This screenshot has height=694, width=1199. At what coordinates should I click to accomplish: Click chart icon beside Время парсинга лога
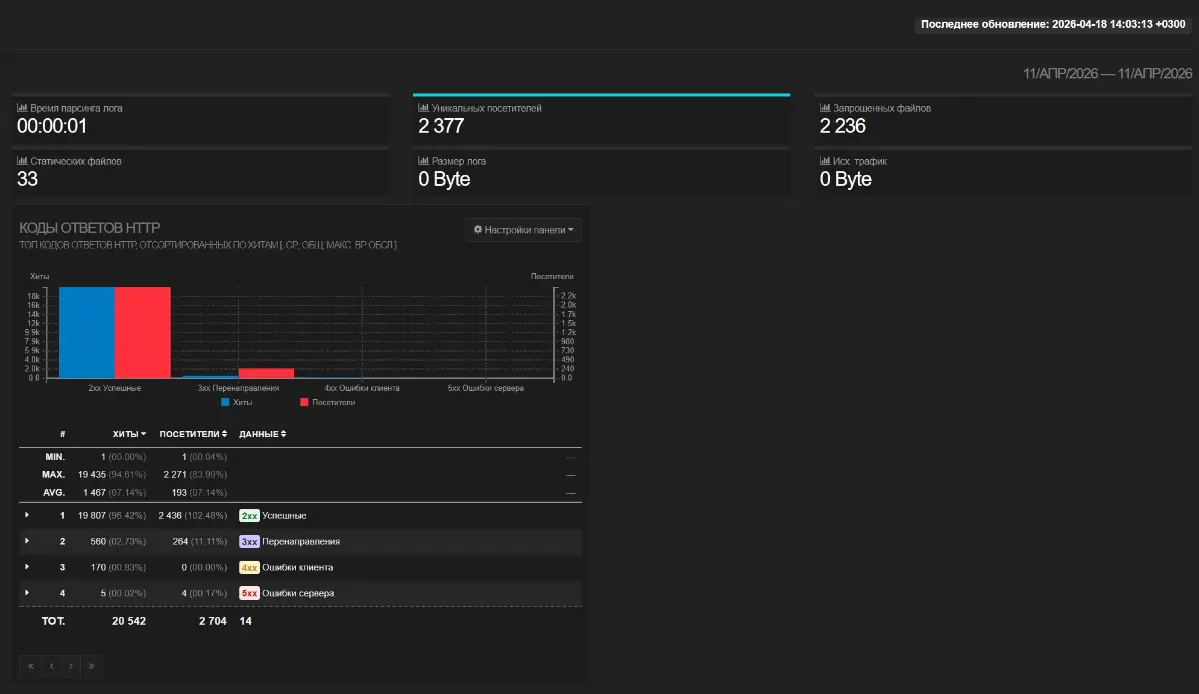coord(22,108)
